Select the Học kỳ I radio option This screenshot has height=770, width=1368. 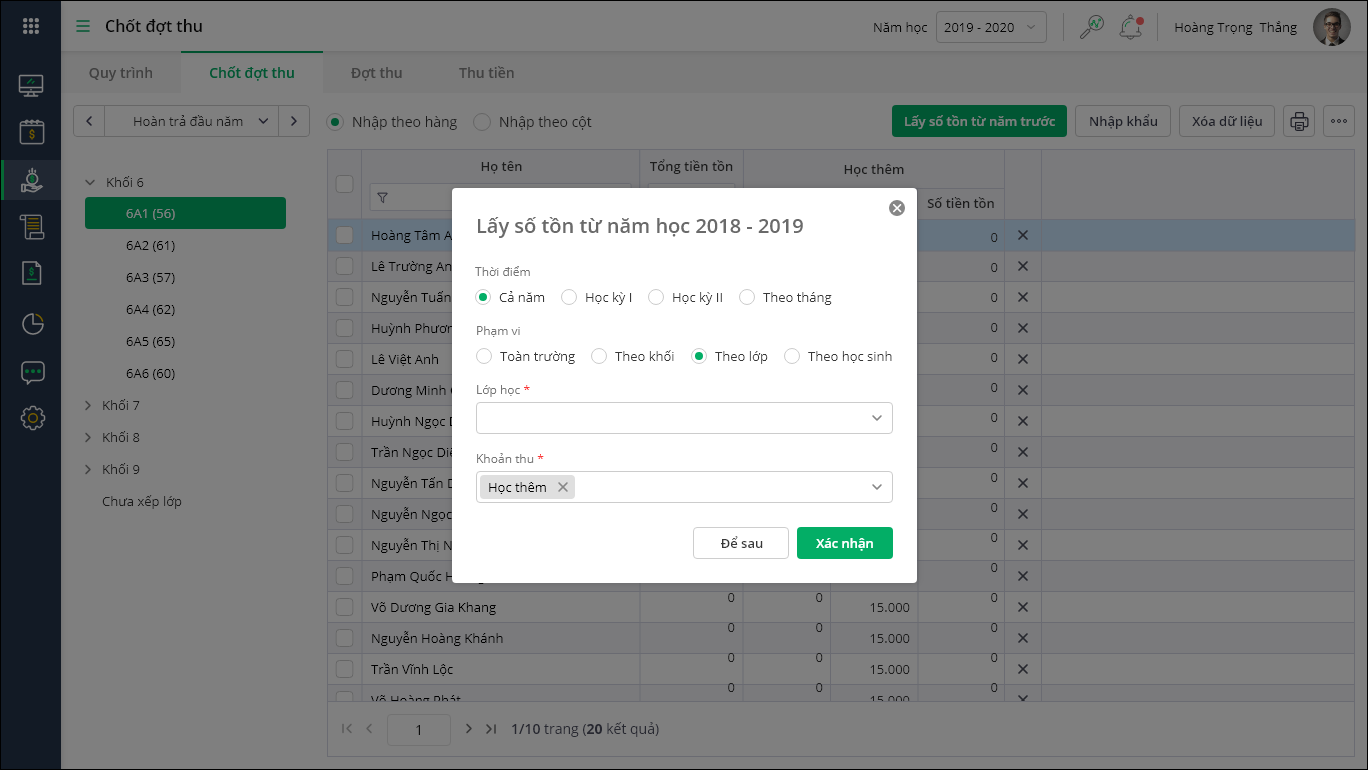569,297
